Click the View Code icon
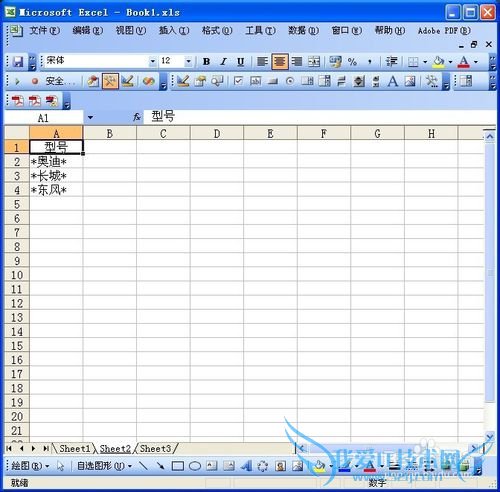 [217, 81]
